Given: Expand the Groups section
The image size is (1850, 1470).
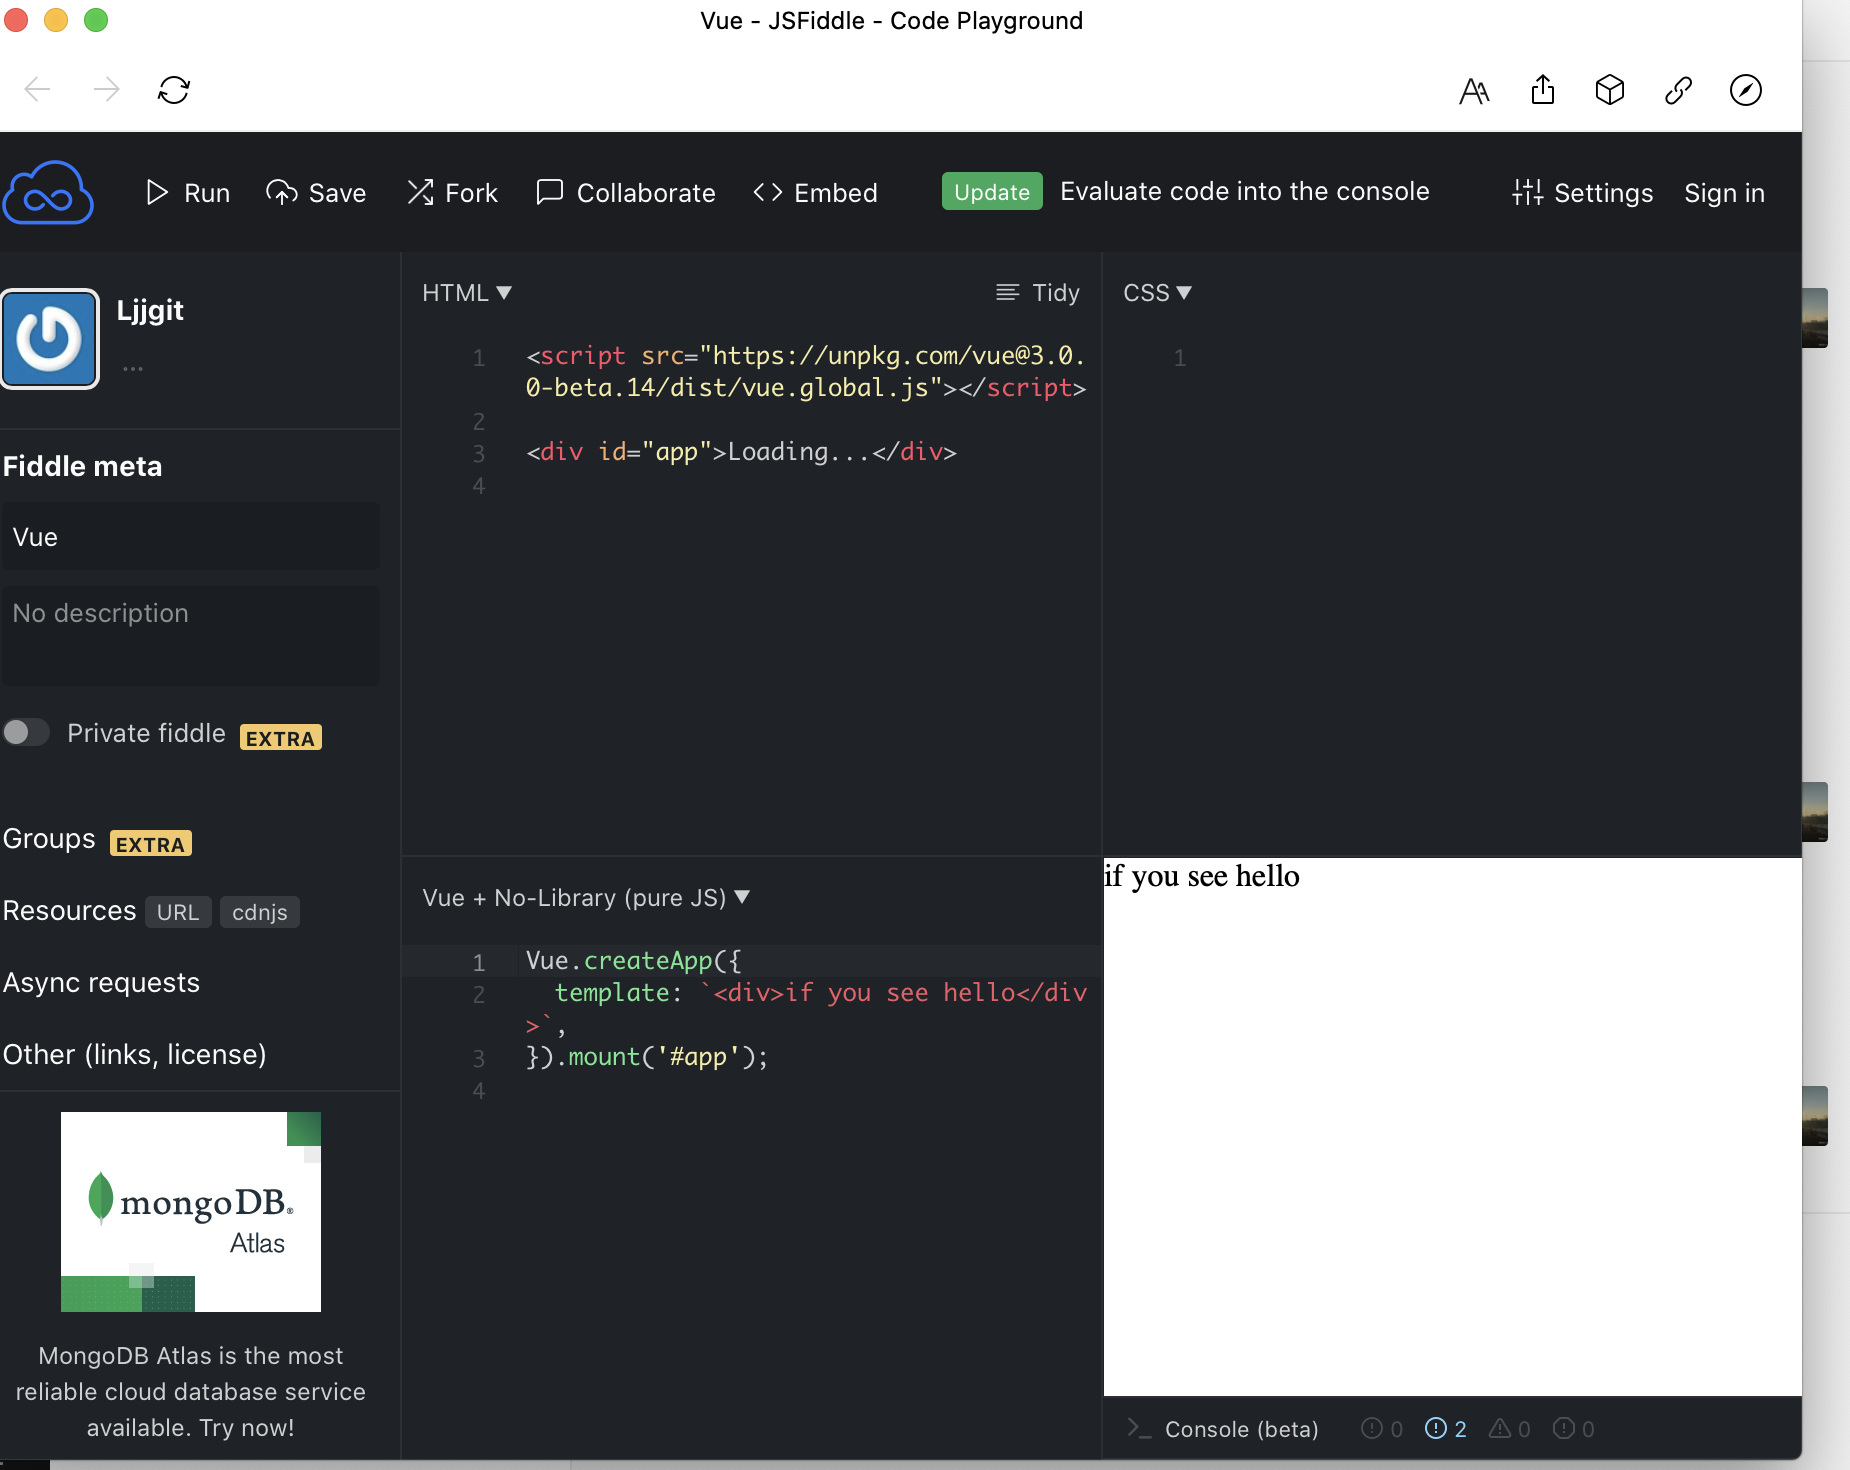Looking at the screenshot, I should click(x=49, y=838).
